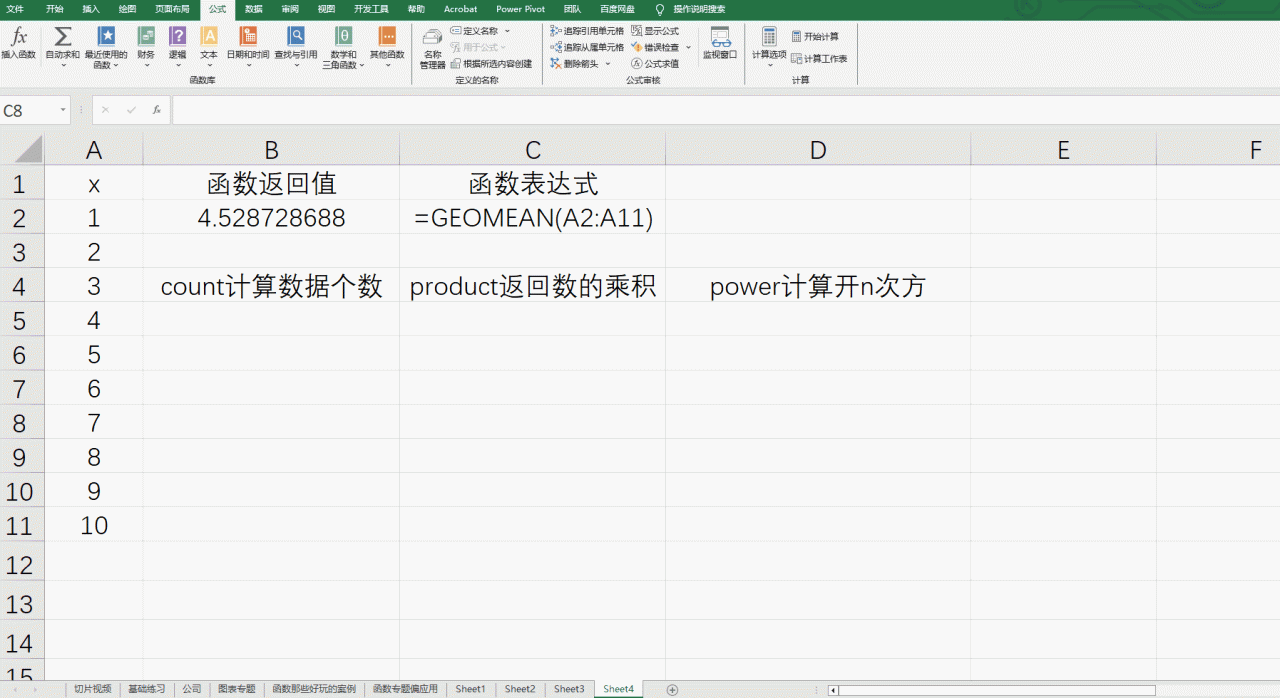Switch to the Home (开始) tab
The image size is (1280, 698).
[54, 9]
